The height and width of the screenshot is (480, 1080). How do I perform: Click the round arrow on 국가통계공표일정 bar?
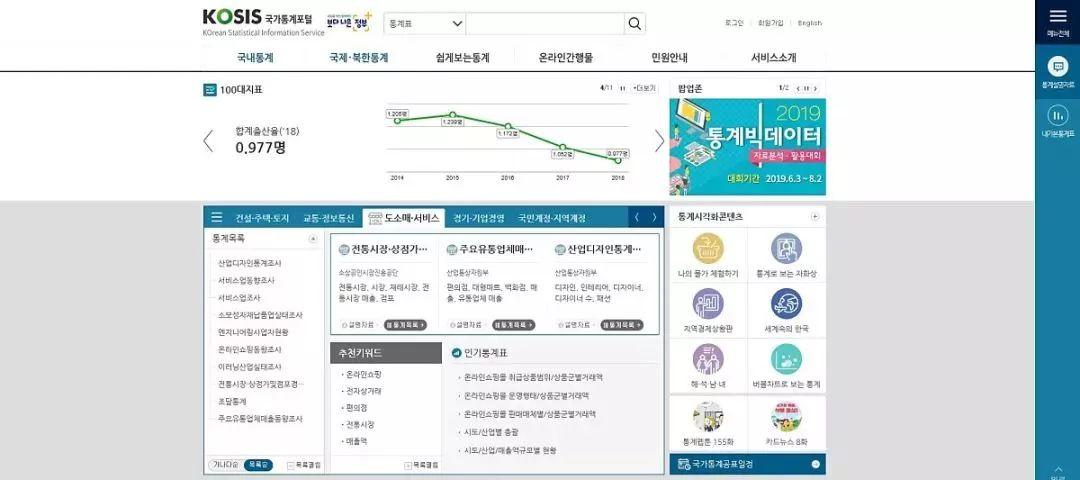point(816,464)
